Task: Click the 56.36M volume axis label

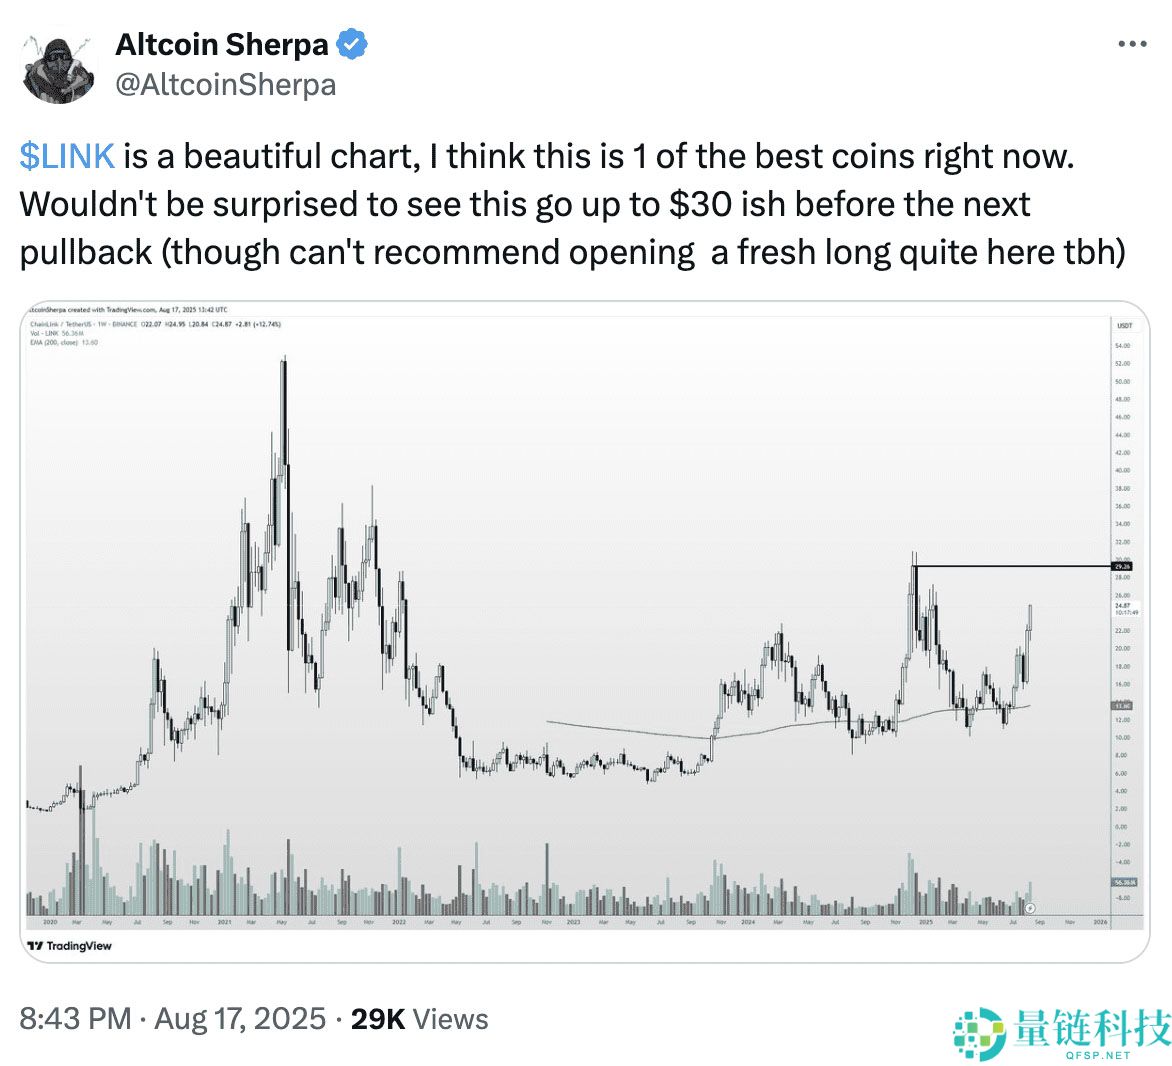Action: pos(1123,883)
